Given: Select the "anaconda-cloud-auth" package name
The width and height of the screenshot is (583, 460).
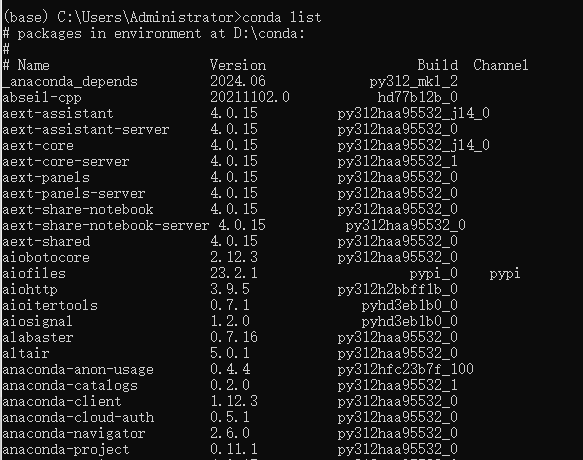Looking at the screenshot, I should tap(78, 417).
